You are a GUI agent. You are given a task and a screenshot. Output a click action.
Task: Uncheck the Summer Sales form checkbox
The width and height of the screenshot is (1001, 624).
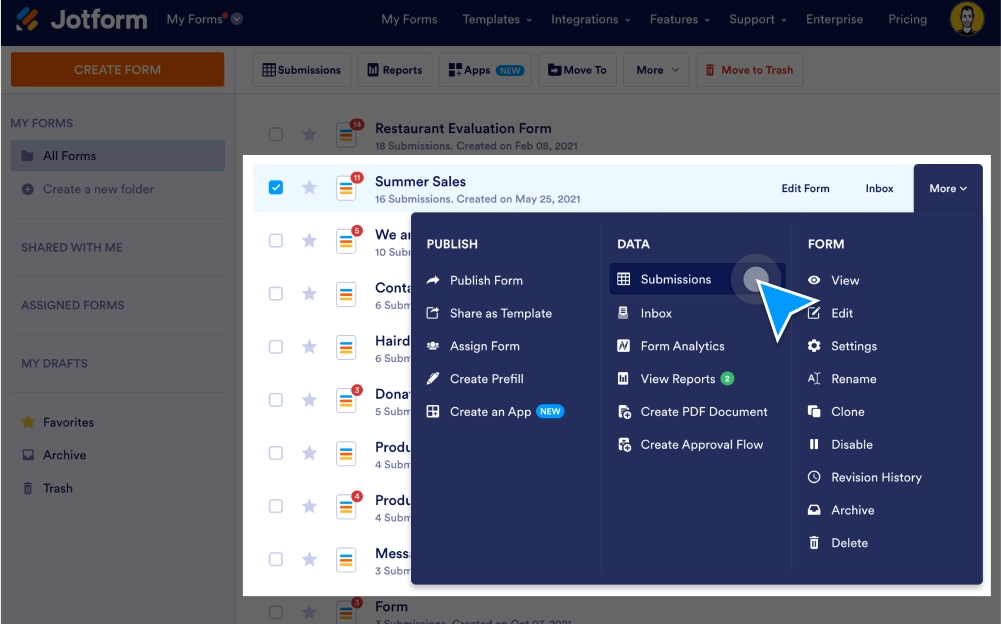(x=276, y=186)
